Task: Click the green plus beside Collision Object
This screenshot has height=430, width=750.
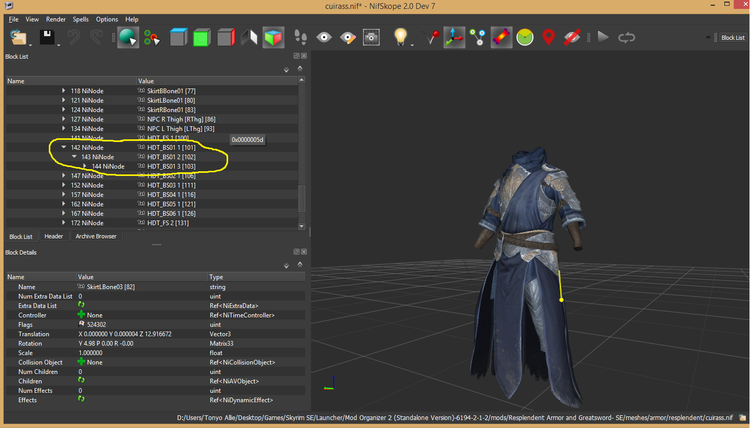Action: coord(81,362)
